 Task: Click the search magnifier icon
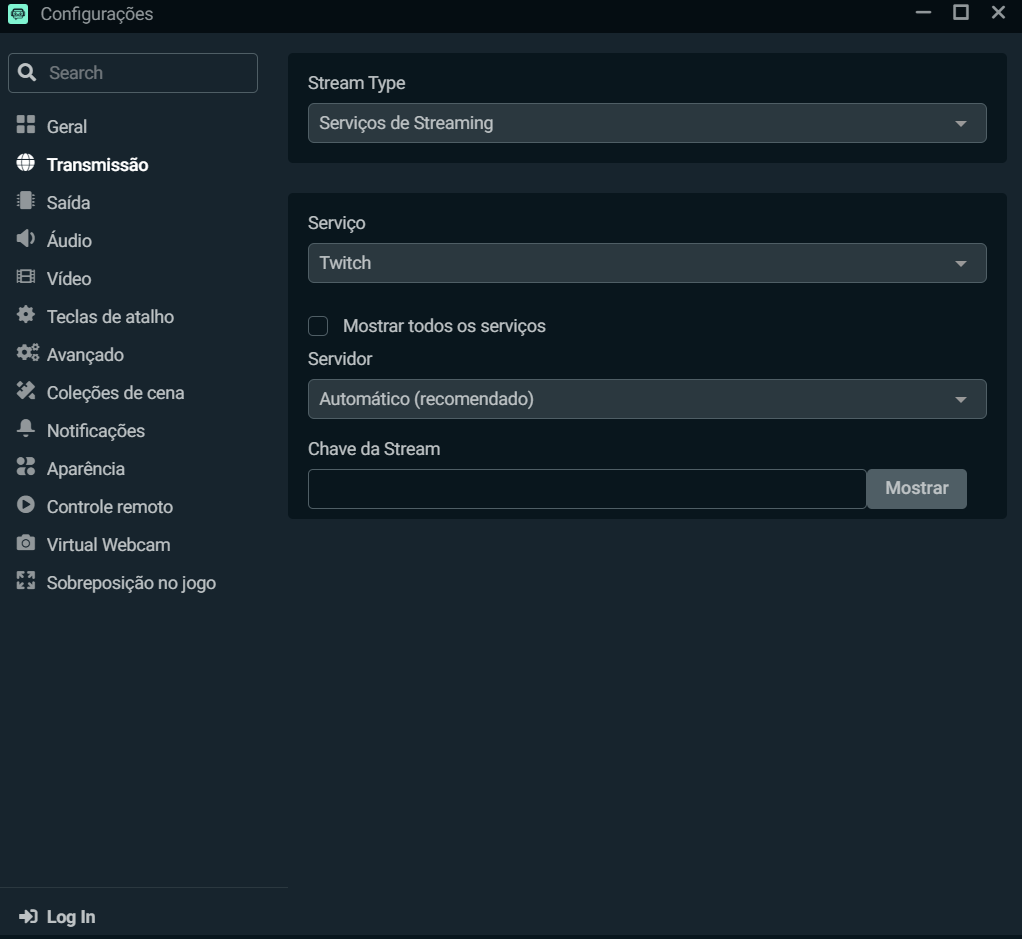coord(27,72)
